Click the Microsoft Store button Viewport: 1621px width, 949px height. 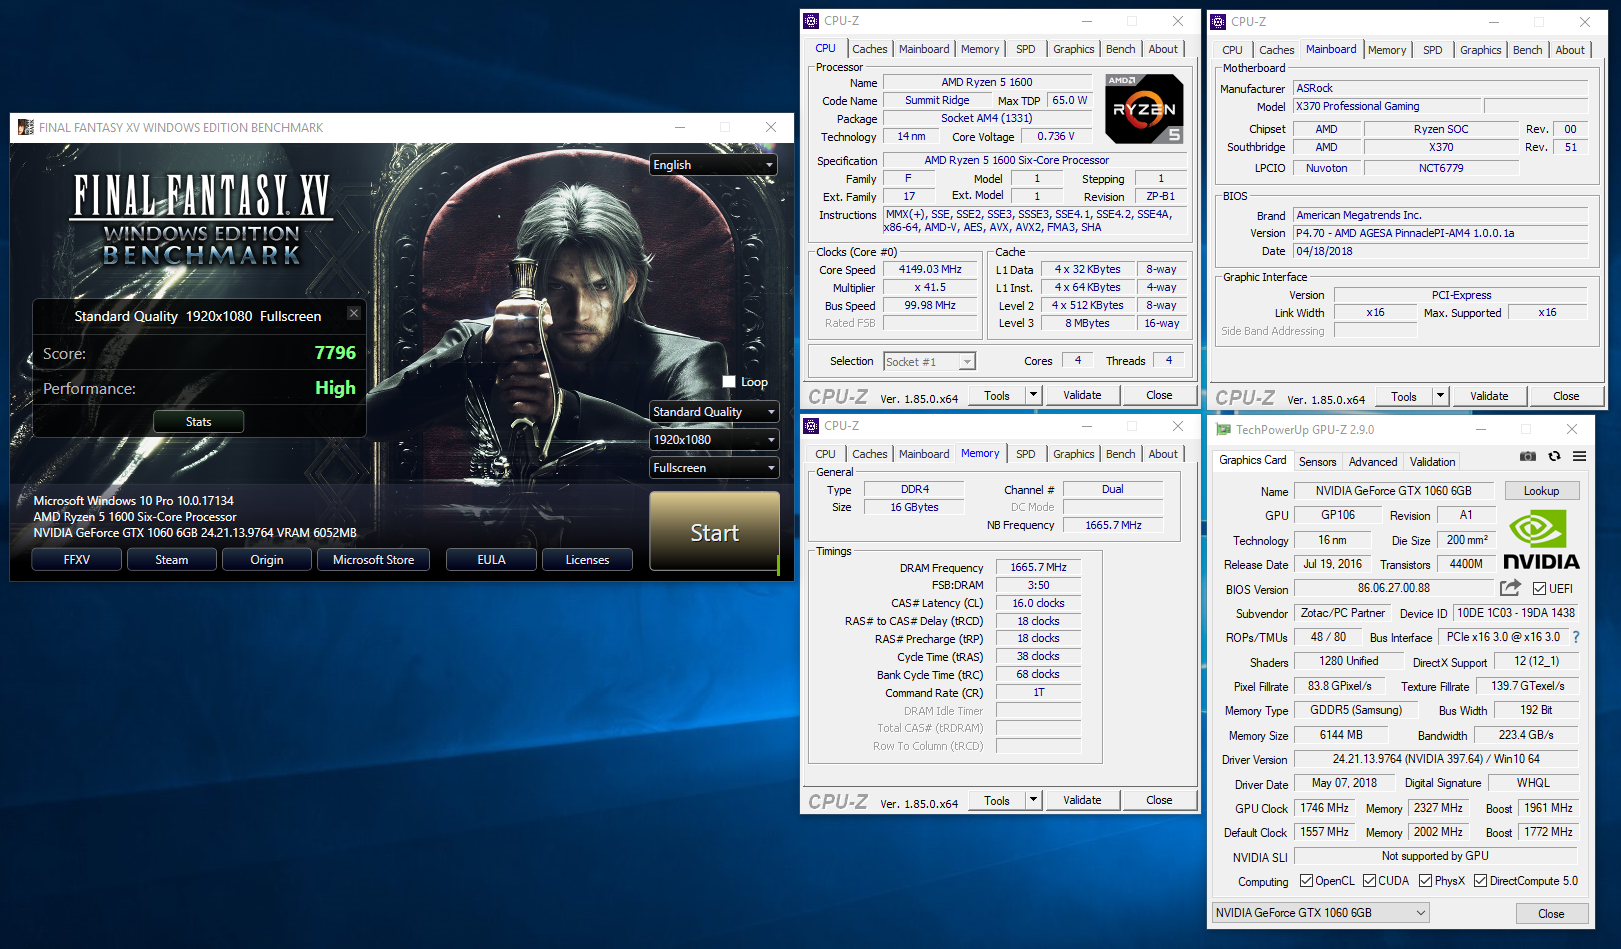click(373, 560)
